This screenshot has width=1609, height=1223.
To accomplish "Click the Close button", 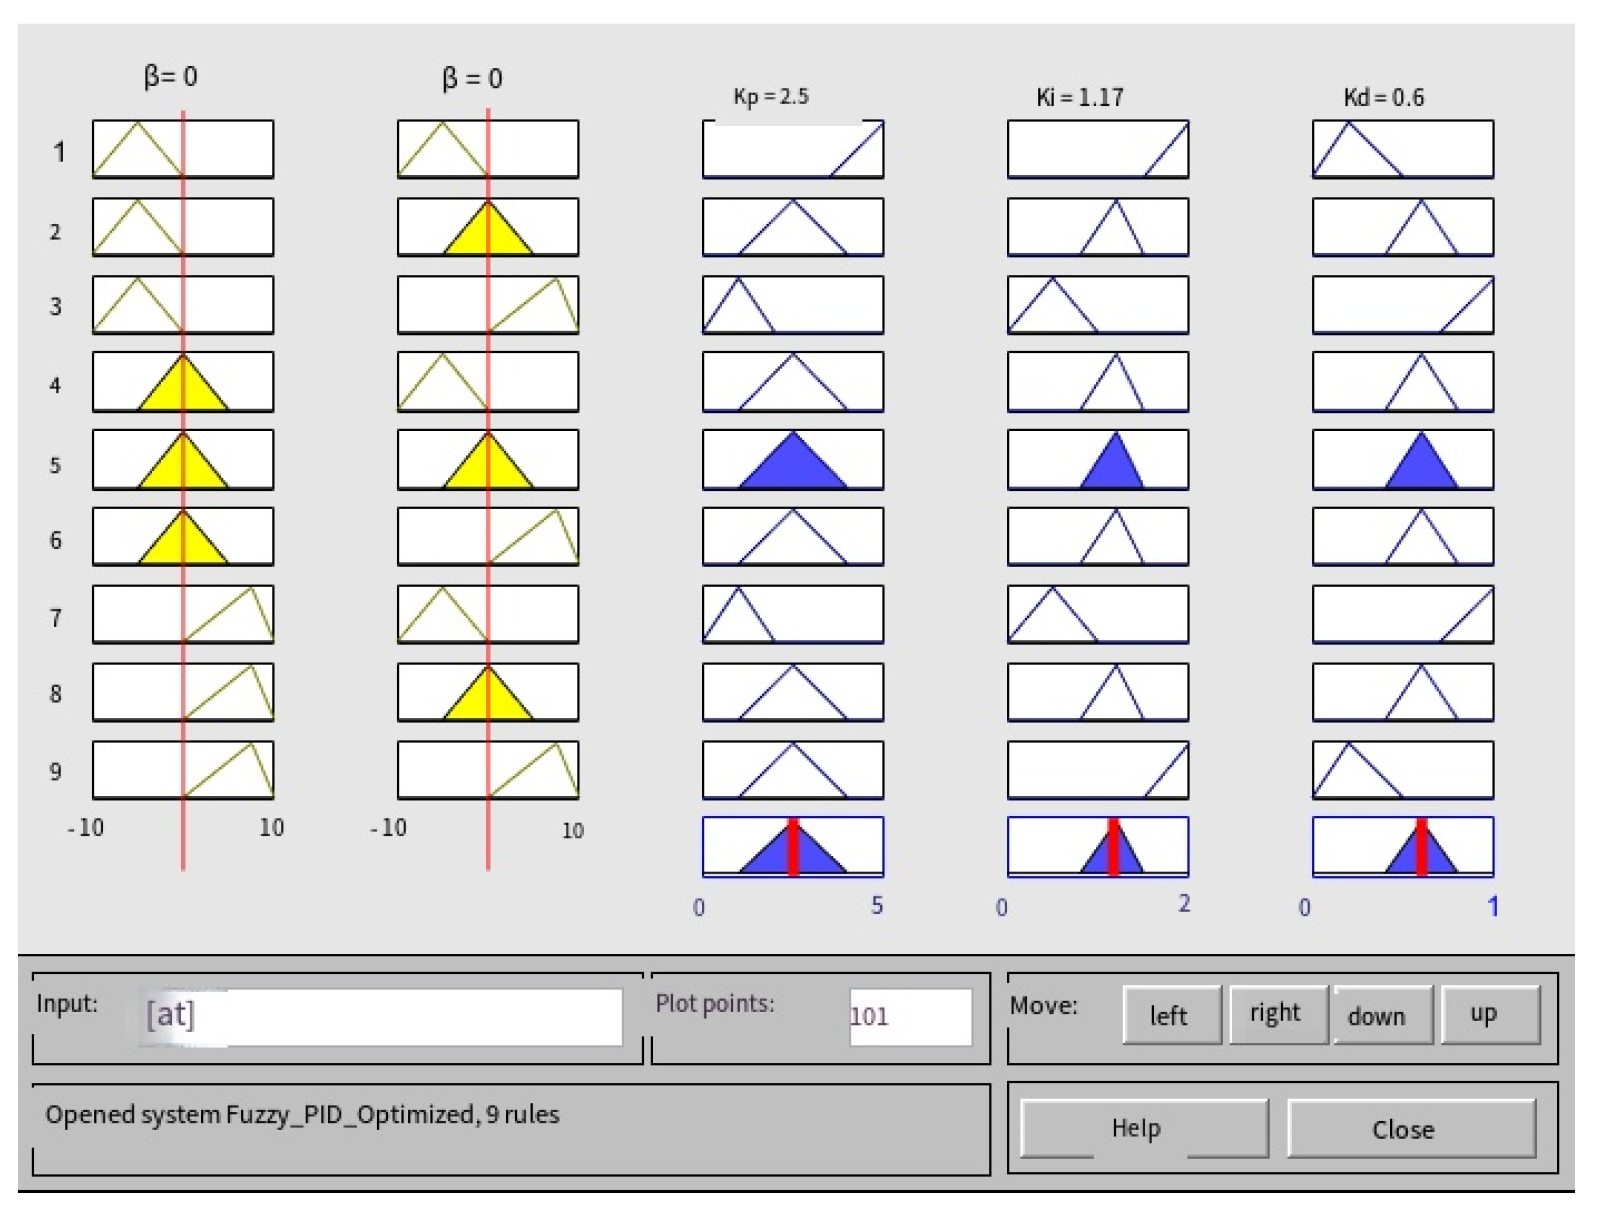I will coord(1410,1129).
